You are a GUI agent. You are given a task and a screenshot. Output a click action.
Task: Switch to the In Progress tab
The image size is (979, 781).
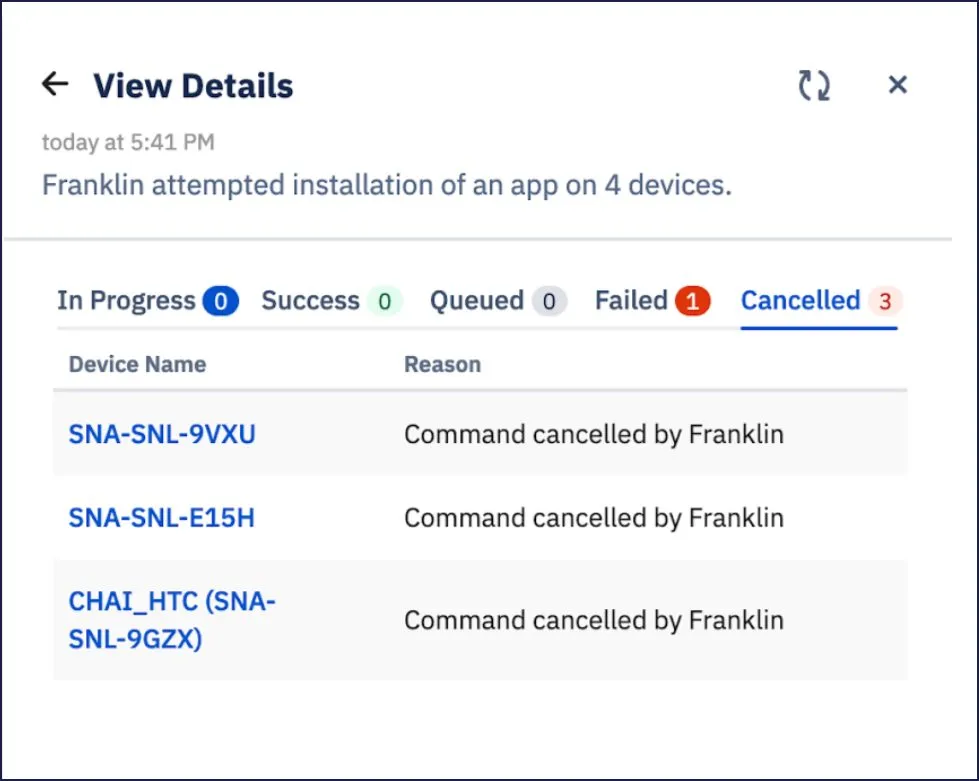[147, 301]
